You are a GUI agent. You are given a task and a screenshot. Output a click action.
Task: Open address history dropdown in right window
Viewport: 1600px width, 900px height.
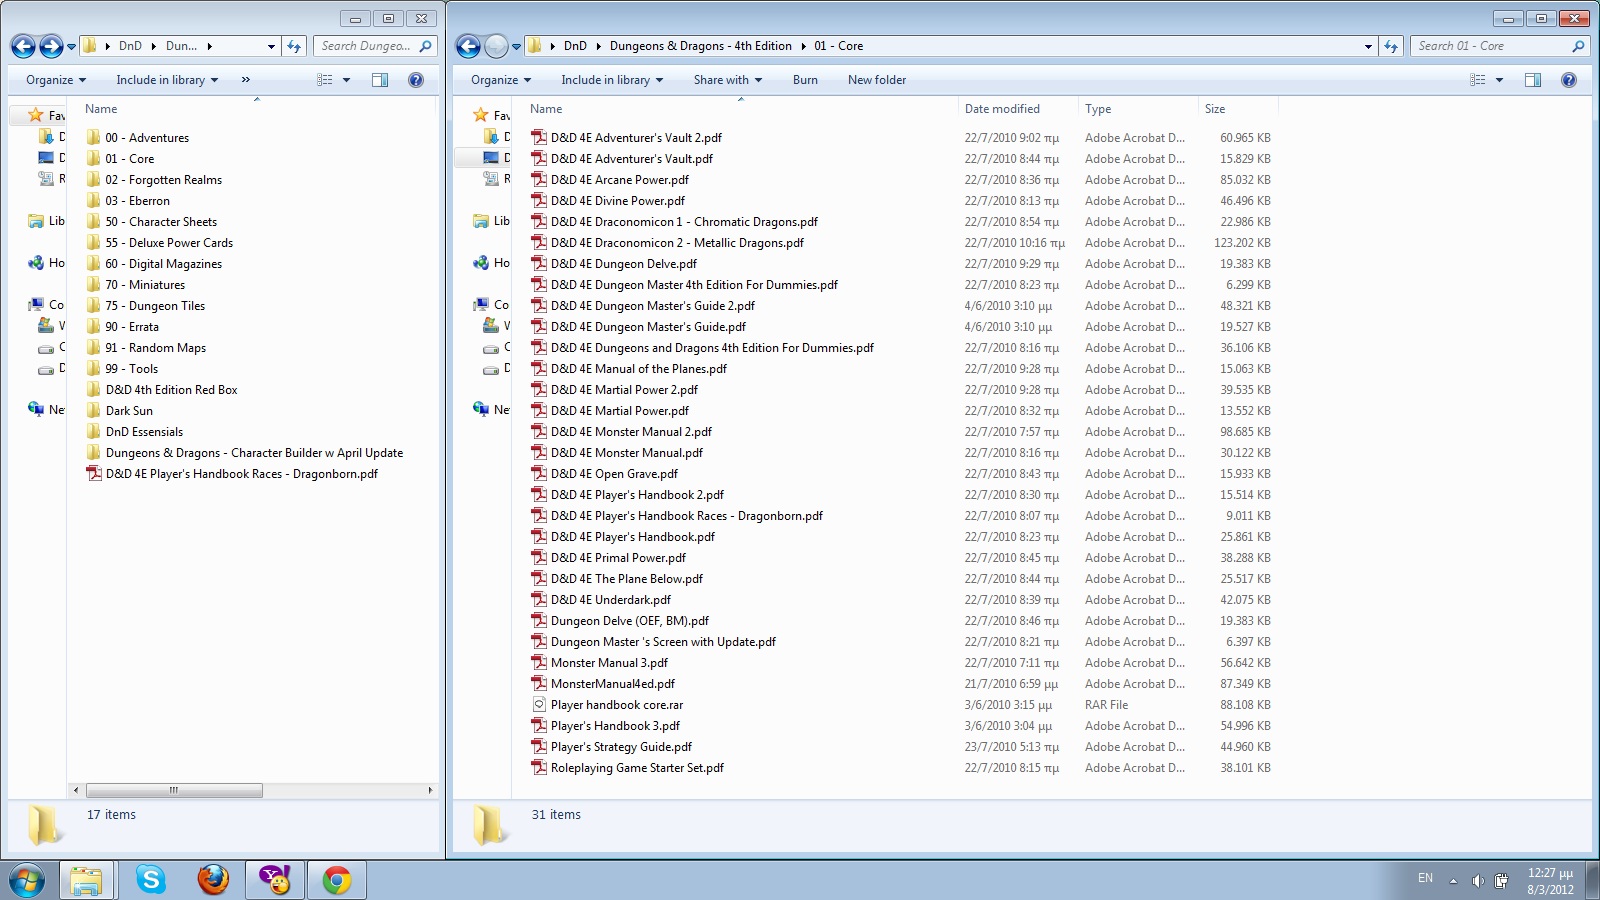point(1368,46)
